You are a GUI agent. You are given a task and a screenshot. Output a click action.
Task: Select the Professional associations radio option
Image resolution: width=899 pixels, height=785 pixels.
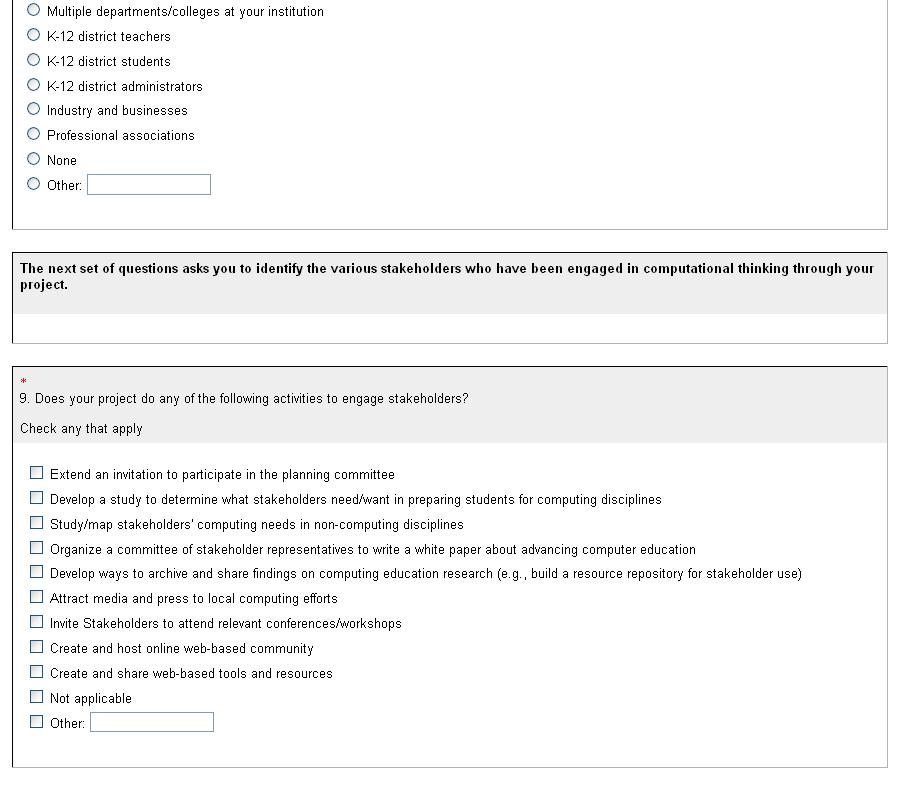tap(34, 134)
